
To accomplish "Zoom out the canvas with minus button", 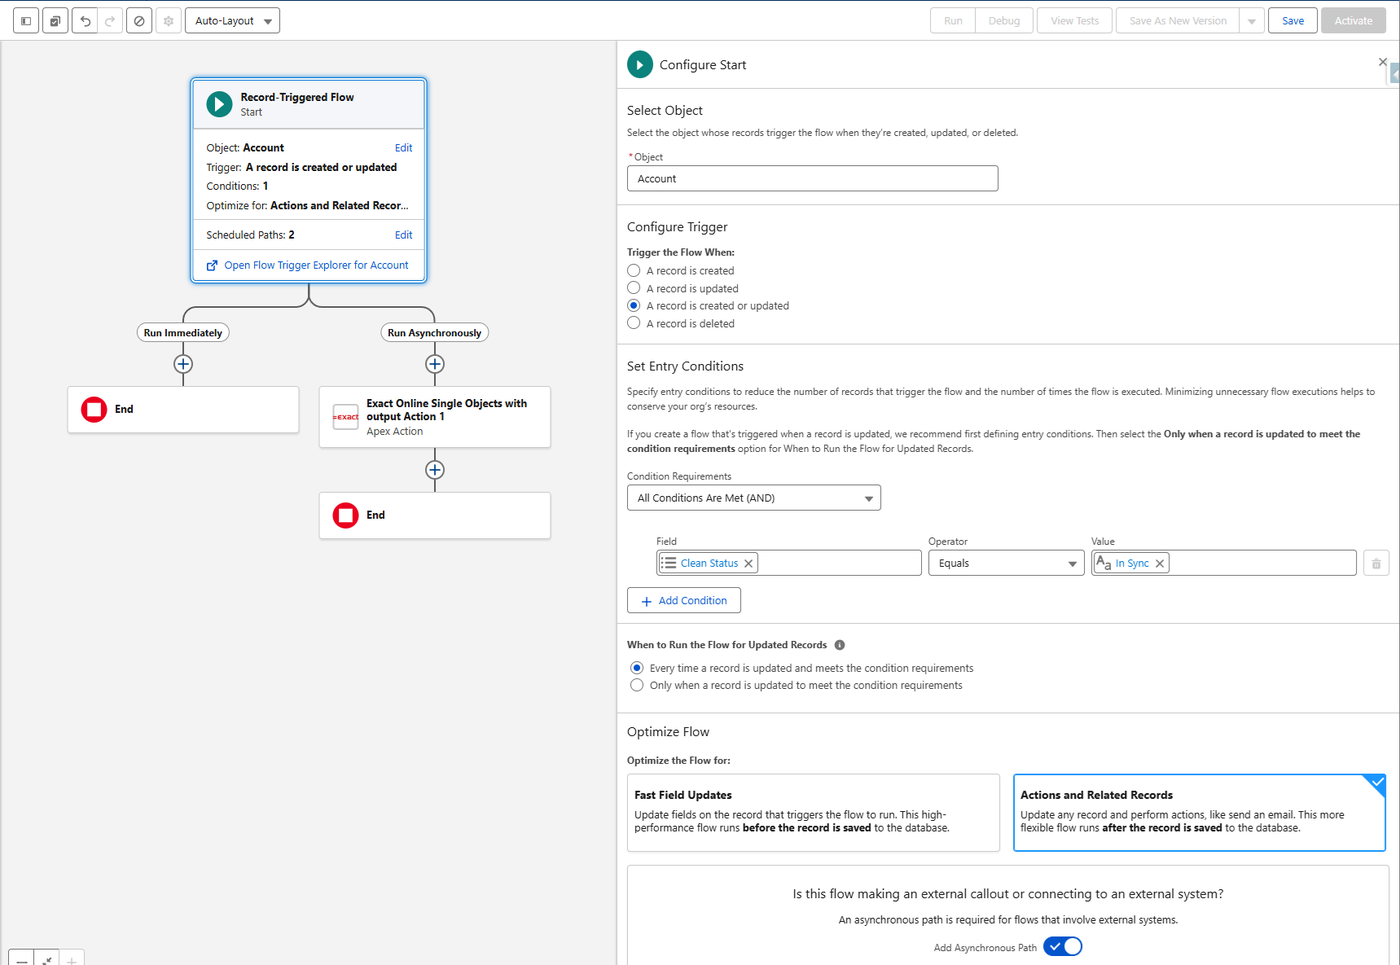I will point(22,959).
